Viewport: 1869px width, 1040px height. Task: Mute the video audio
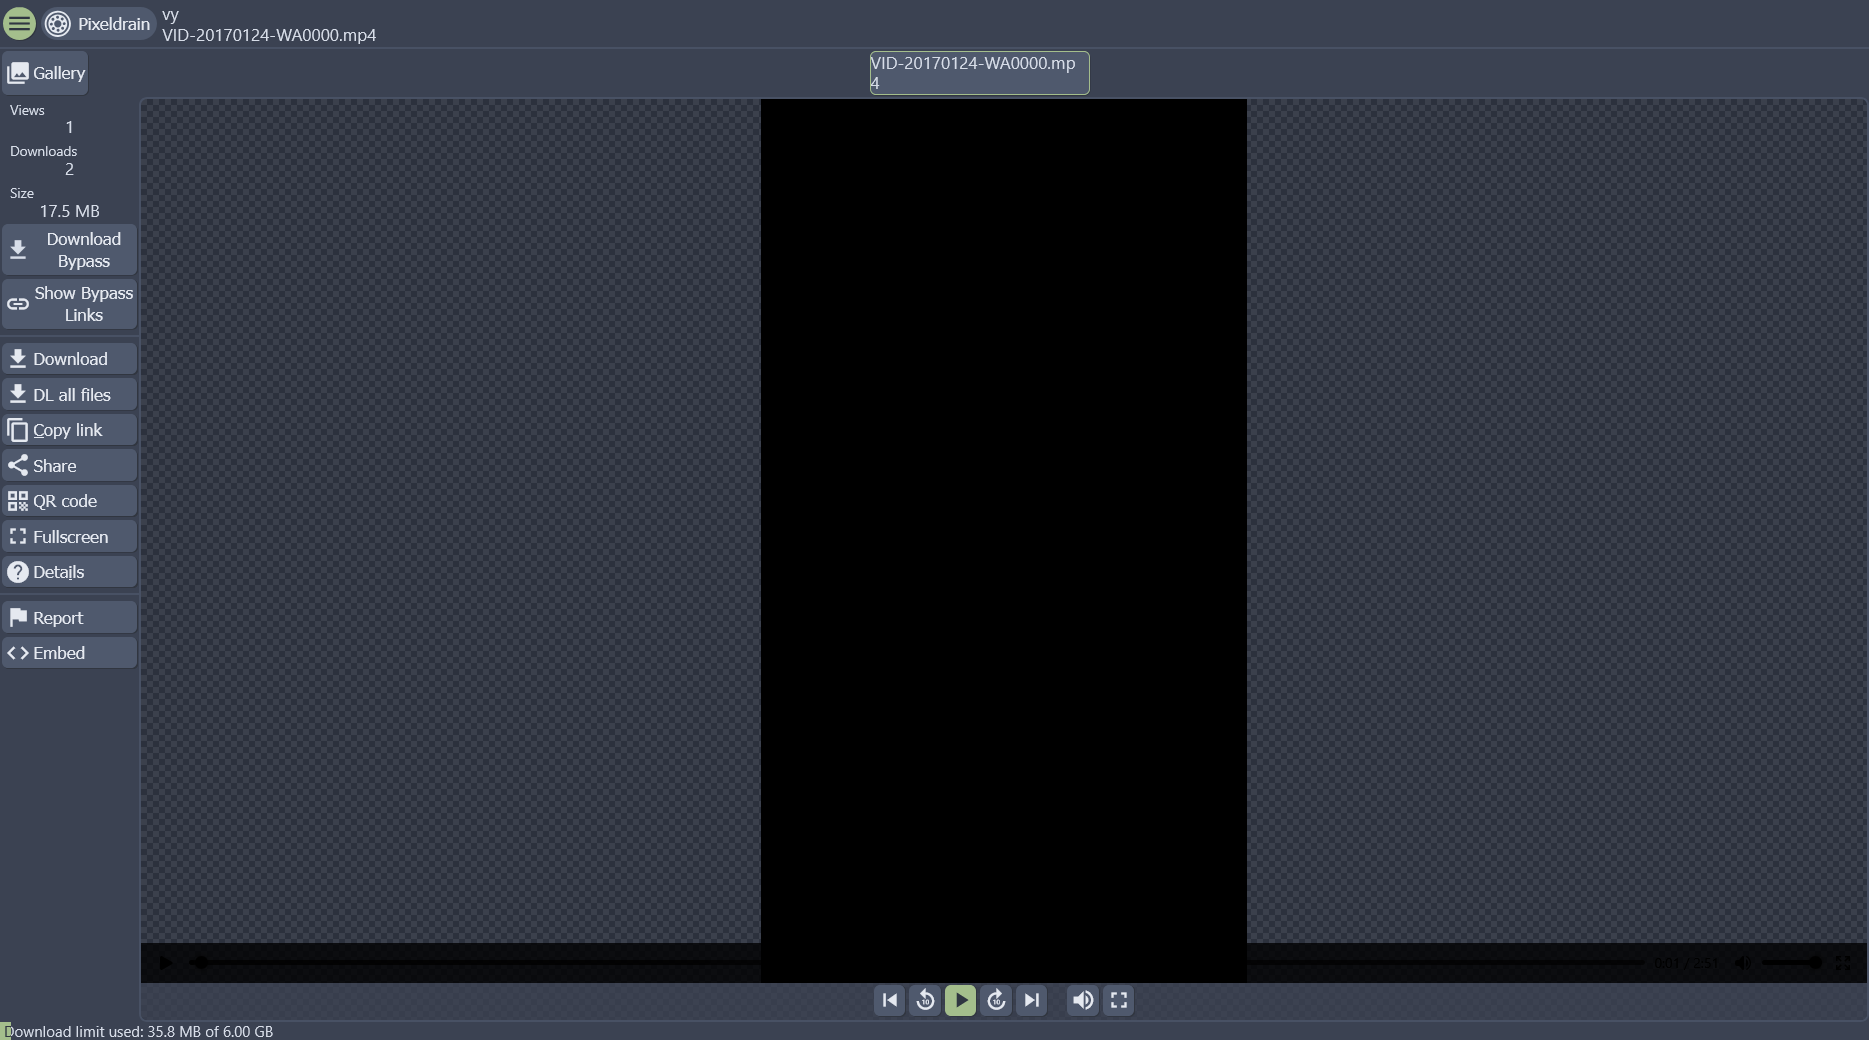pos(1083,1000)
